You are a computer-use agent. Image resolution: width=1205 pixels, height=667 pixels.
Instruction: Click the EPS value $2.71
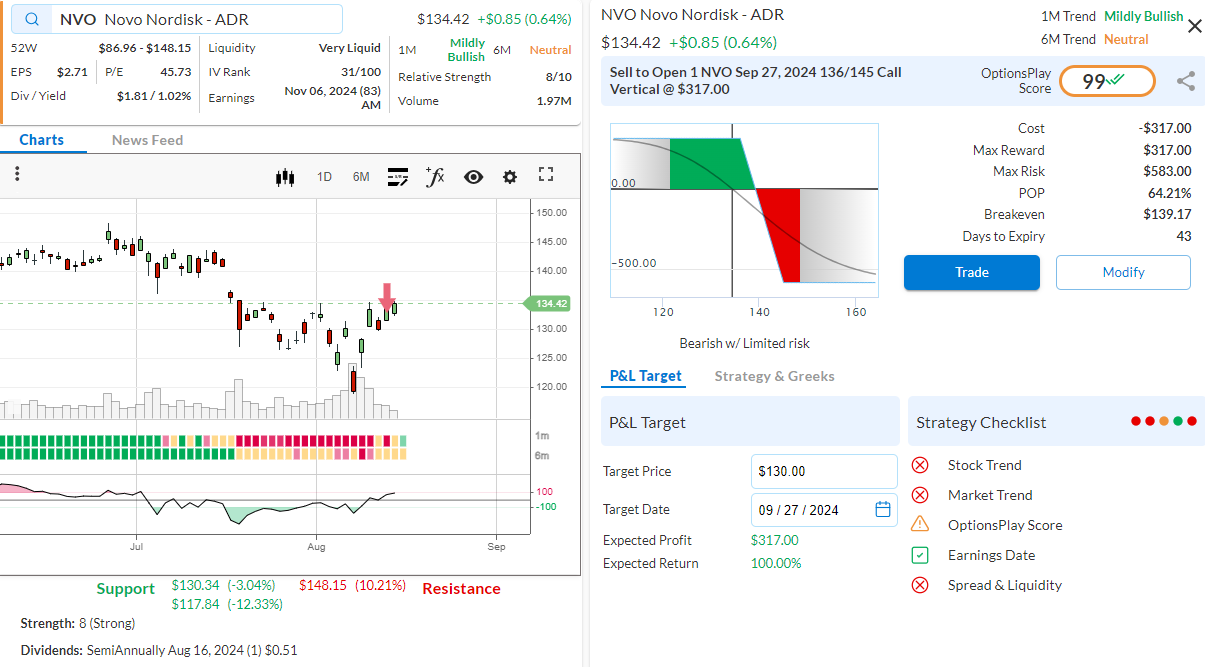pyautogui.click(x=72, y=72)
